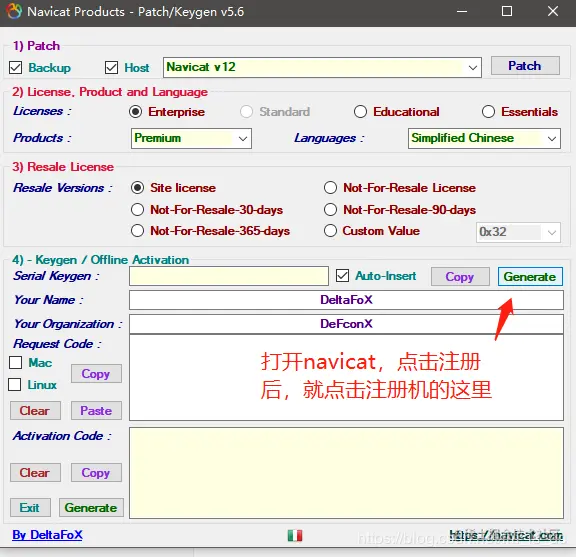Clear the Request Code field

click(35, 410)
